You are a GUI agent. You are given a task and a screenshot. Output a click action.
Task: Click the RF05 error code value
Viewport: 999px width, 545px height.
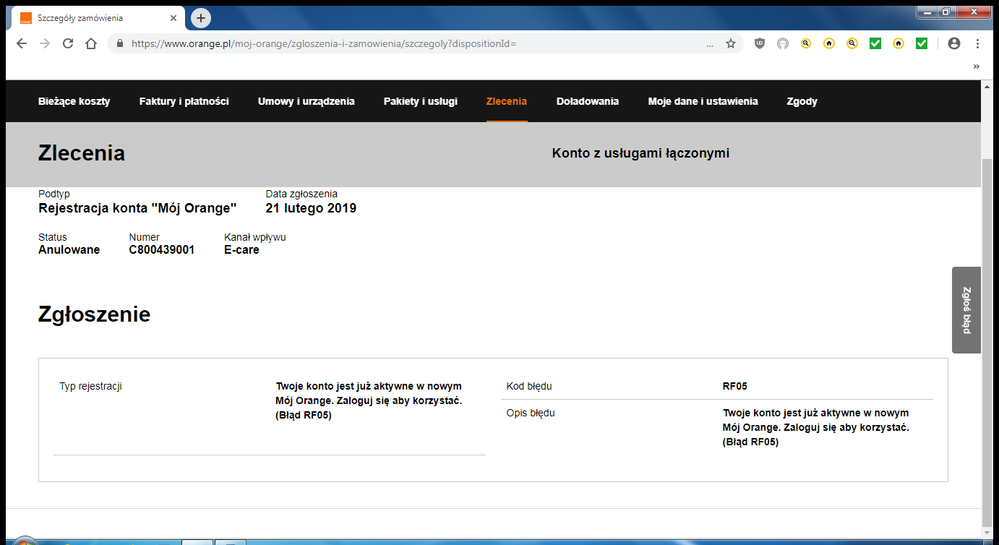pos(735,386)
